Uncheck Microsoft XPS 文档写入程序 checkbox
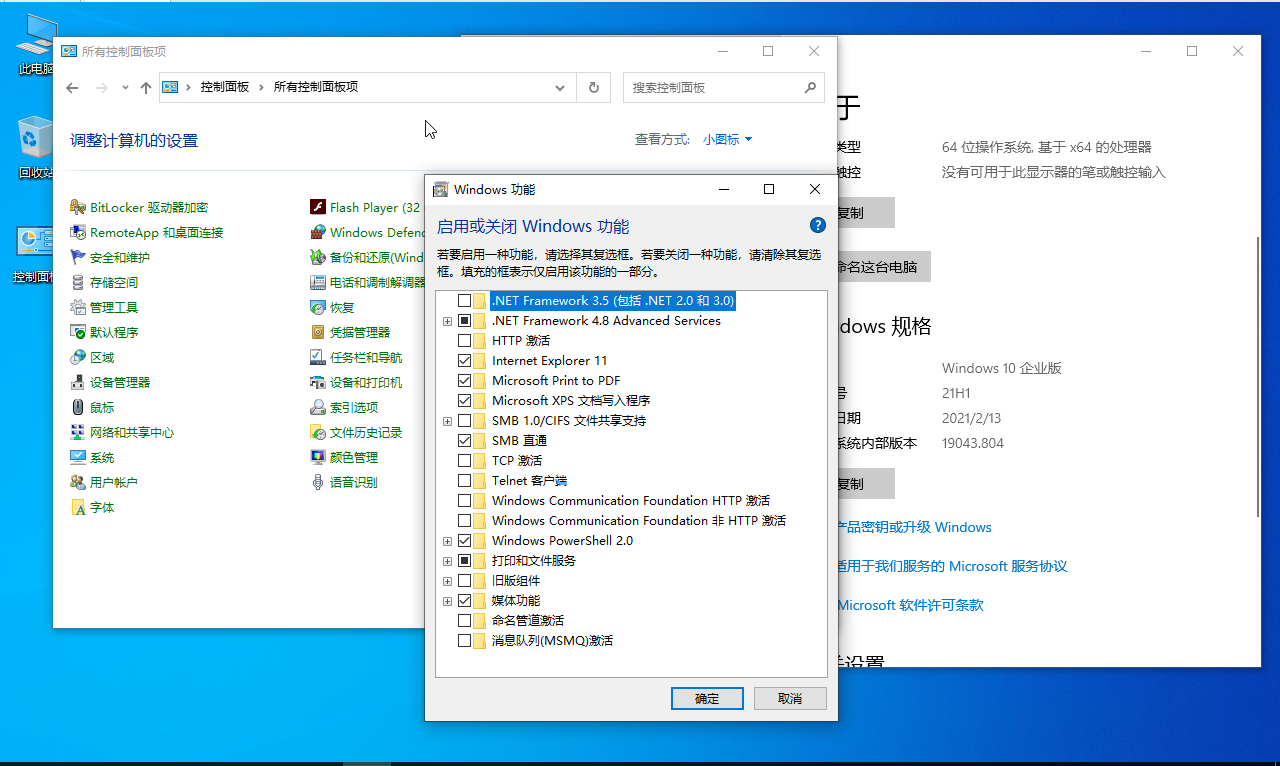This screenshot has width=1280, height=766. 464,401
